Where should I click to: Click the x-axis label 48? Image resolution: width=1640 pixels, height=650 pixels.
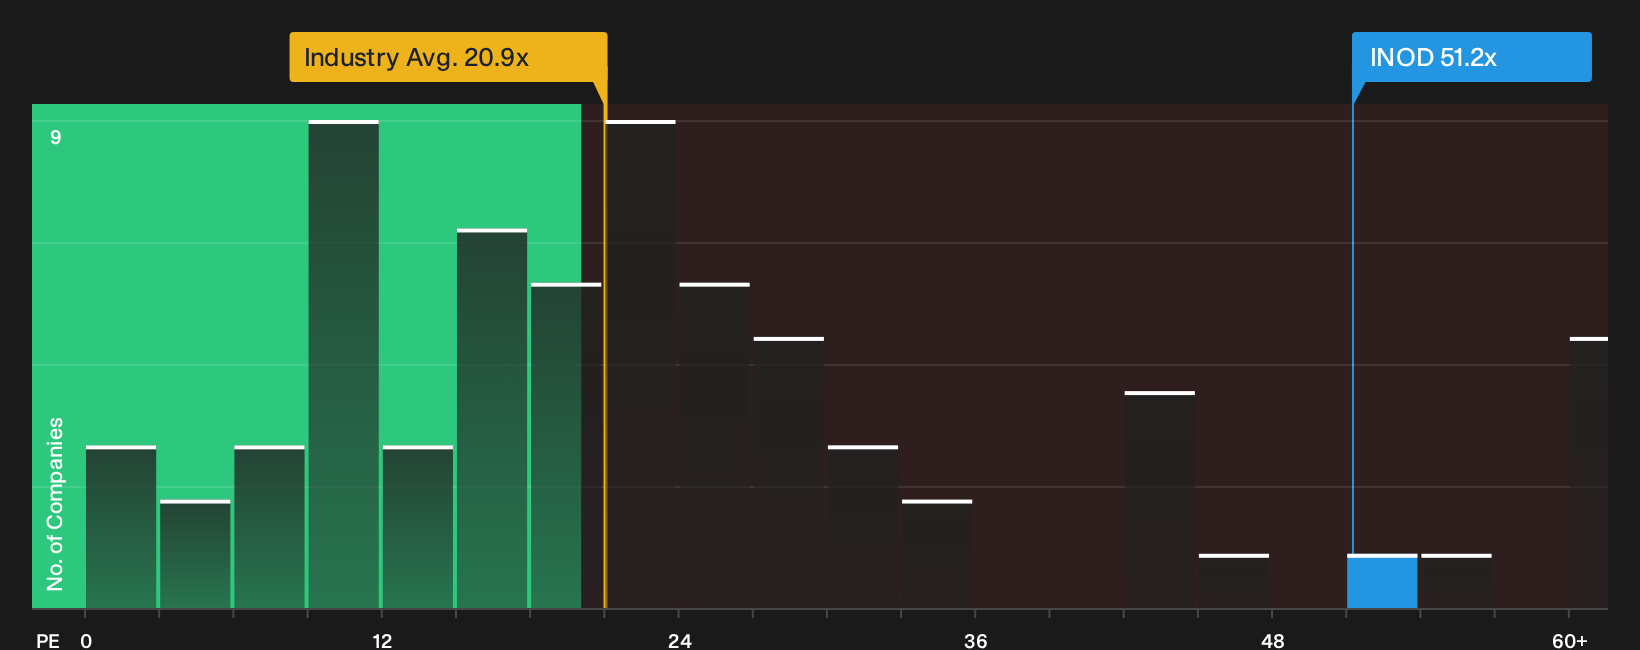pyautogui.click(x=1273, y=640)
